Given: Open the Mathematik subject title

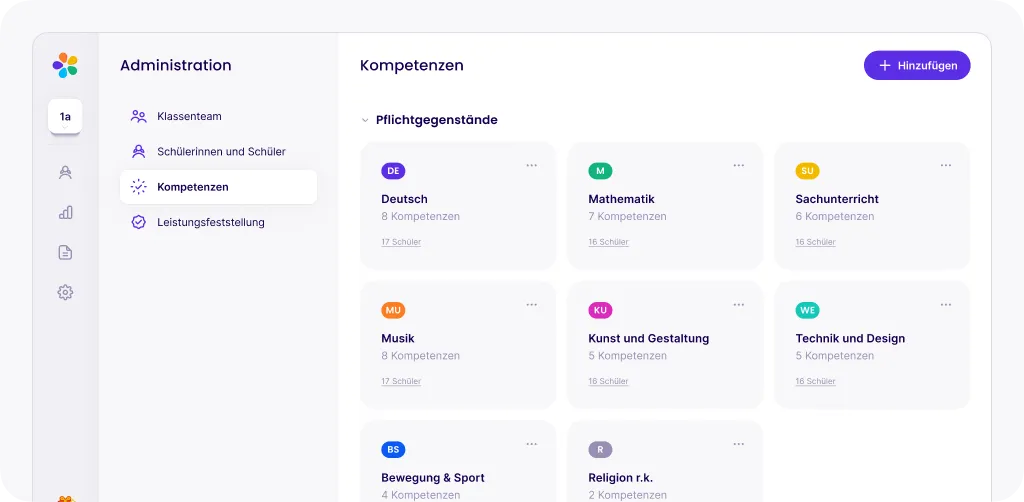Looking at the screenshot, I should [621, 199].
